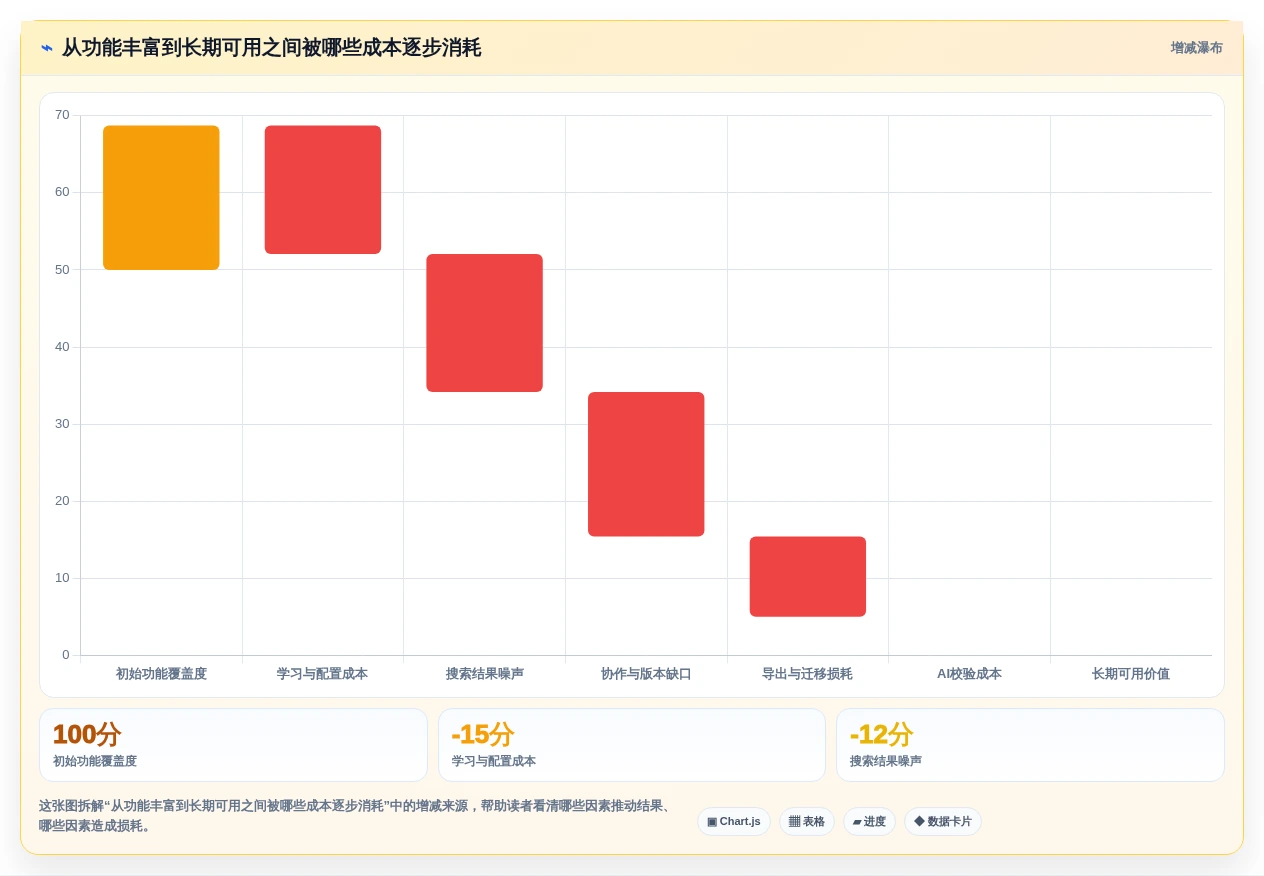Click the lightning icon beside the chart title
The image size is (1264, 876).
(x=47, y=48)
